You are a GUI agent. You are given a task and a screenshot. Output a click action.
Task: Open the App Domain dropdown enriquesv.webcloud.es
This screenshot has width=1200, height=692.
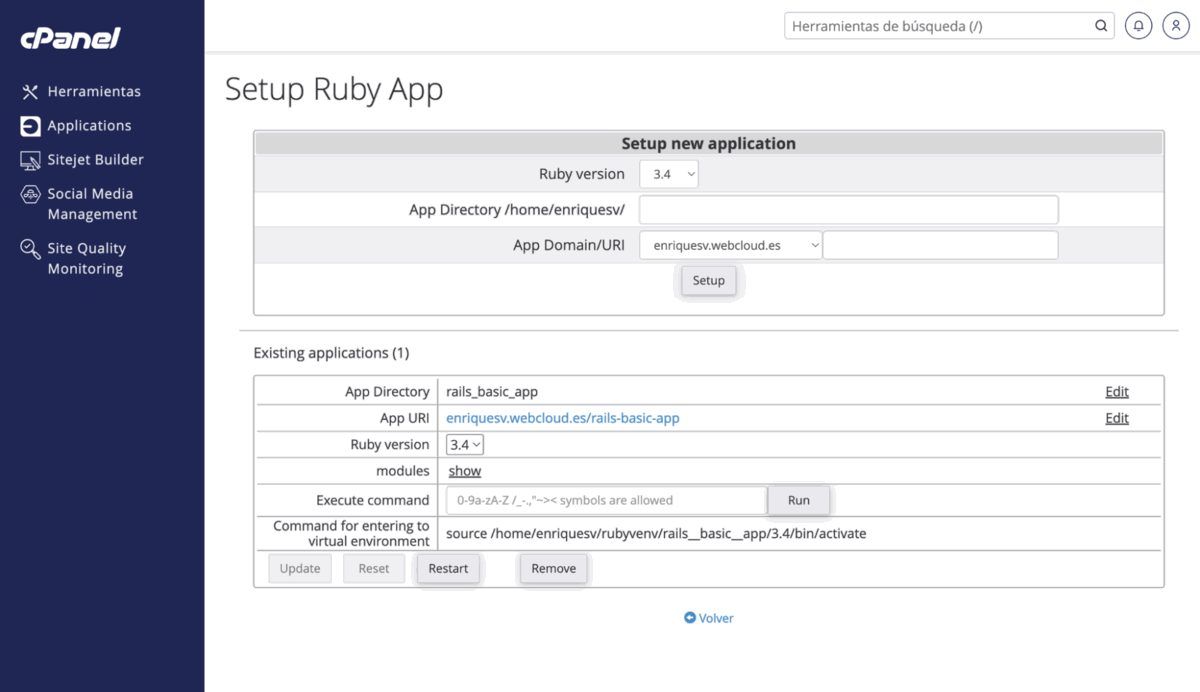[730, 245]
